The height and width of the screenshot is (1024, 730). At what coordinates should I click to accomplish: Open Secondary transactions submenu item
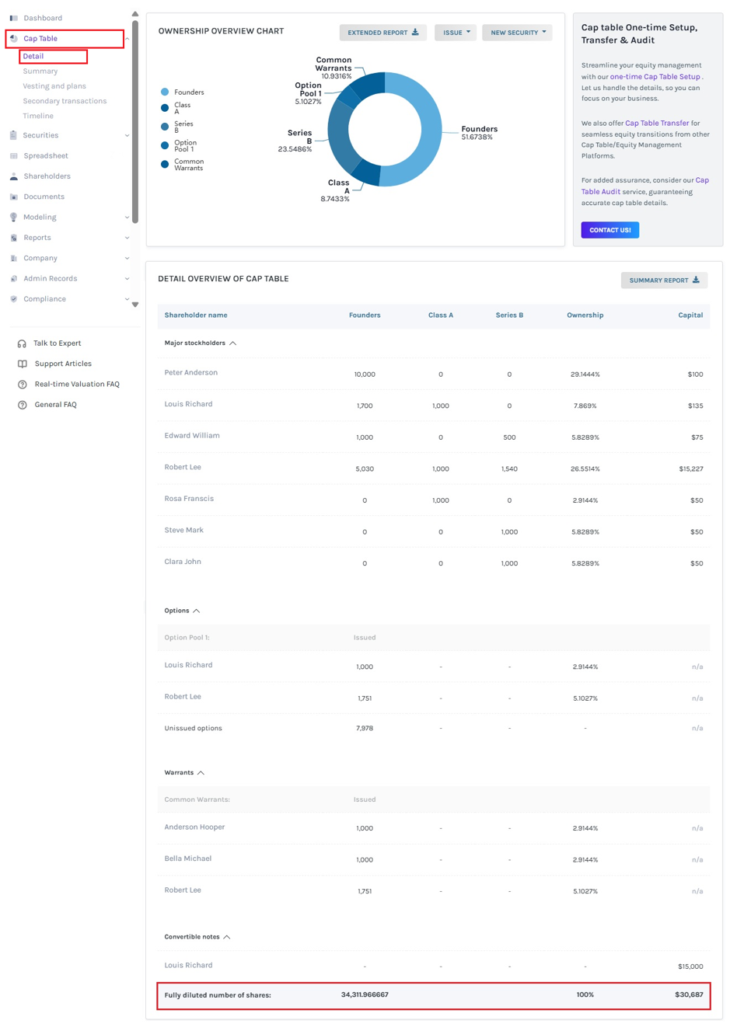point(65,101)
